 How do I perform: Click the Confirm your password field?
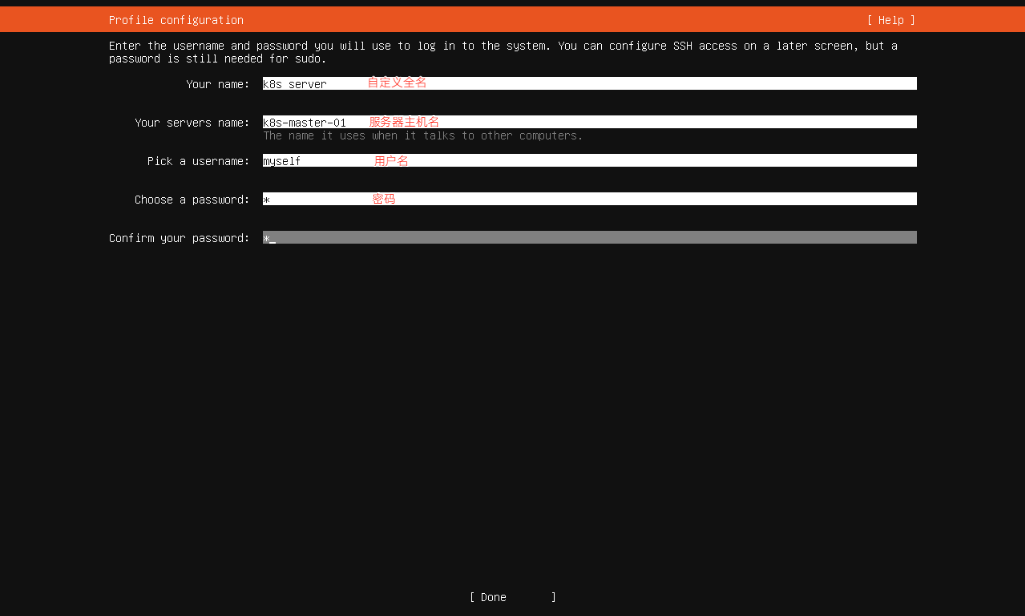[589, 238]
